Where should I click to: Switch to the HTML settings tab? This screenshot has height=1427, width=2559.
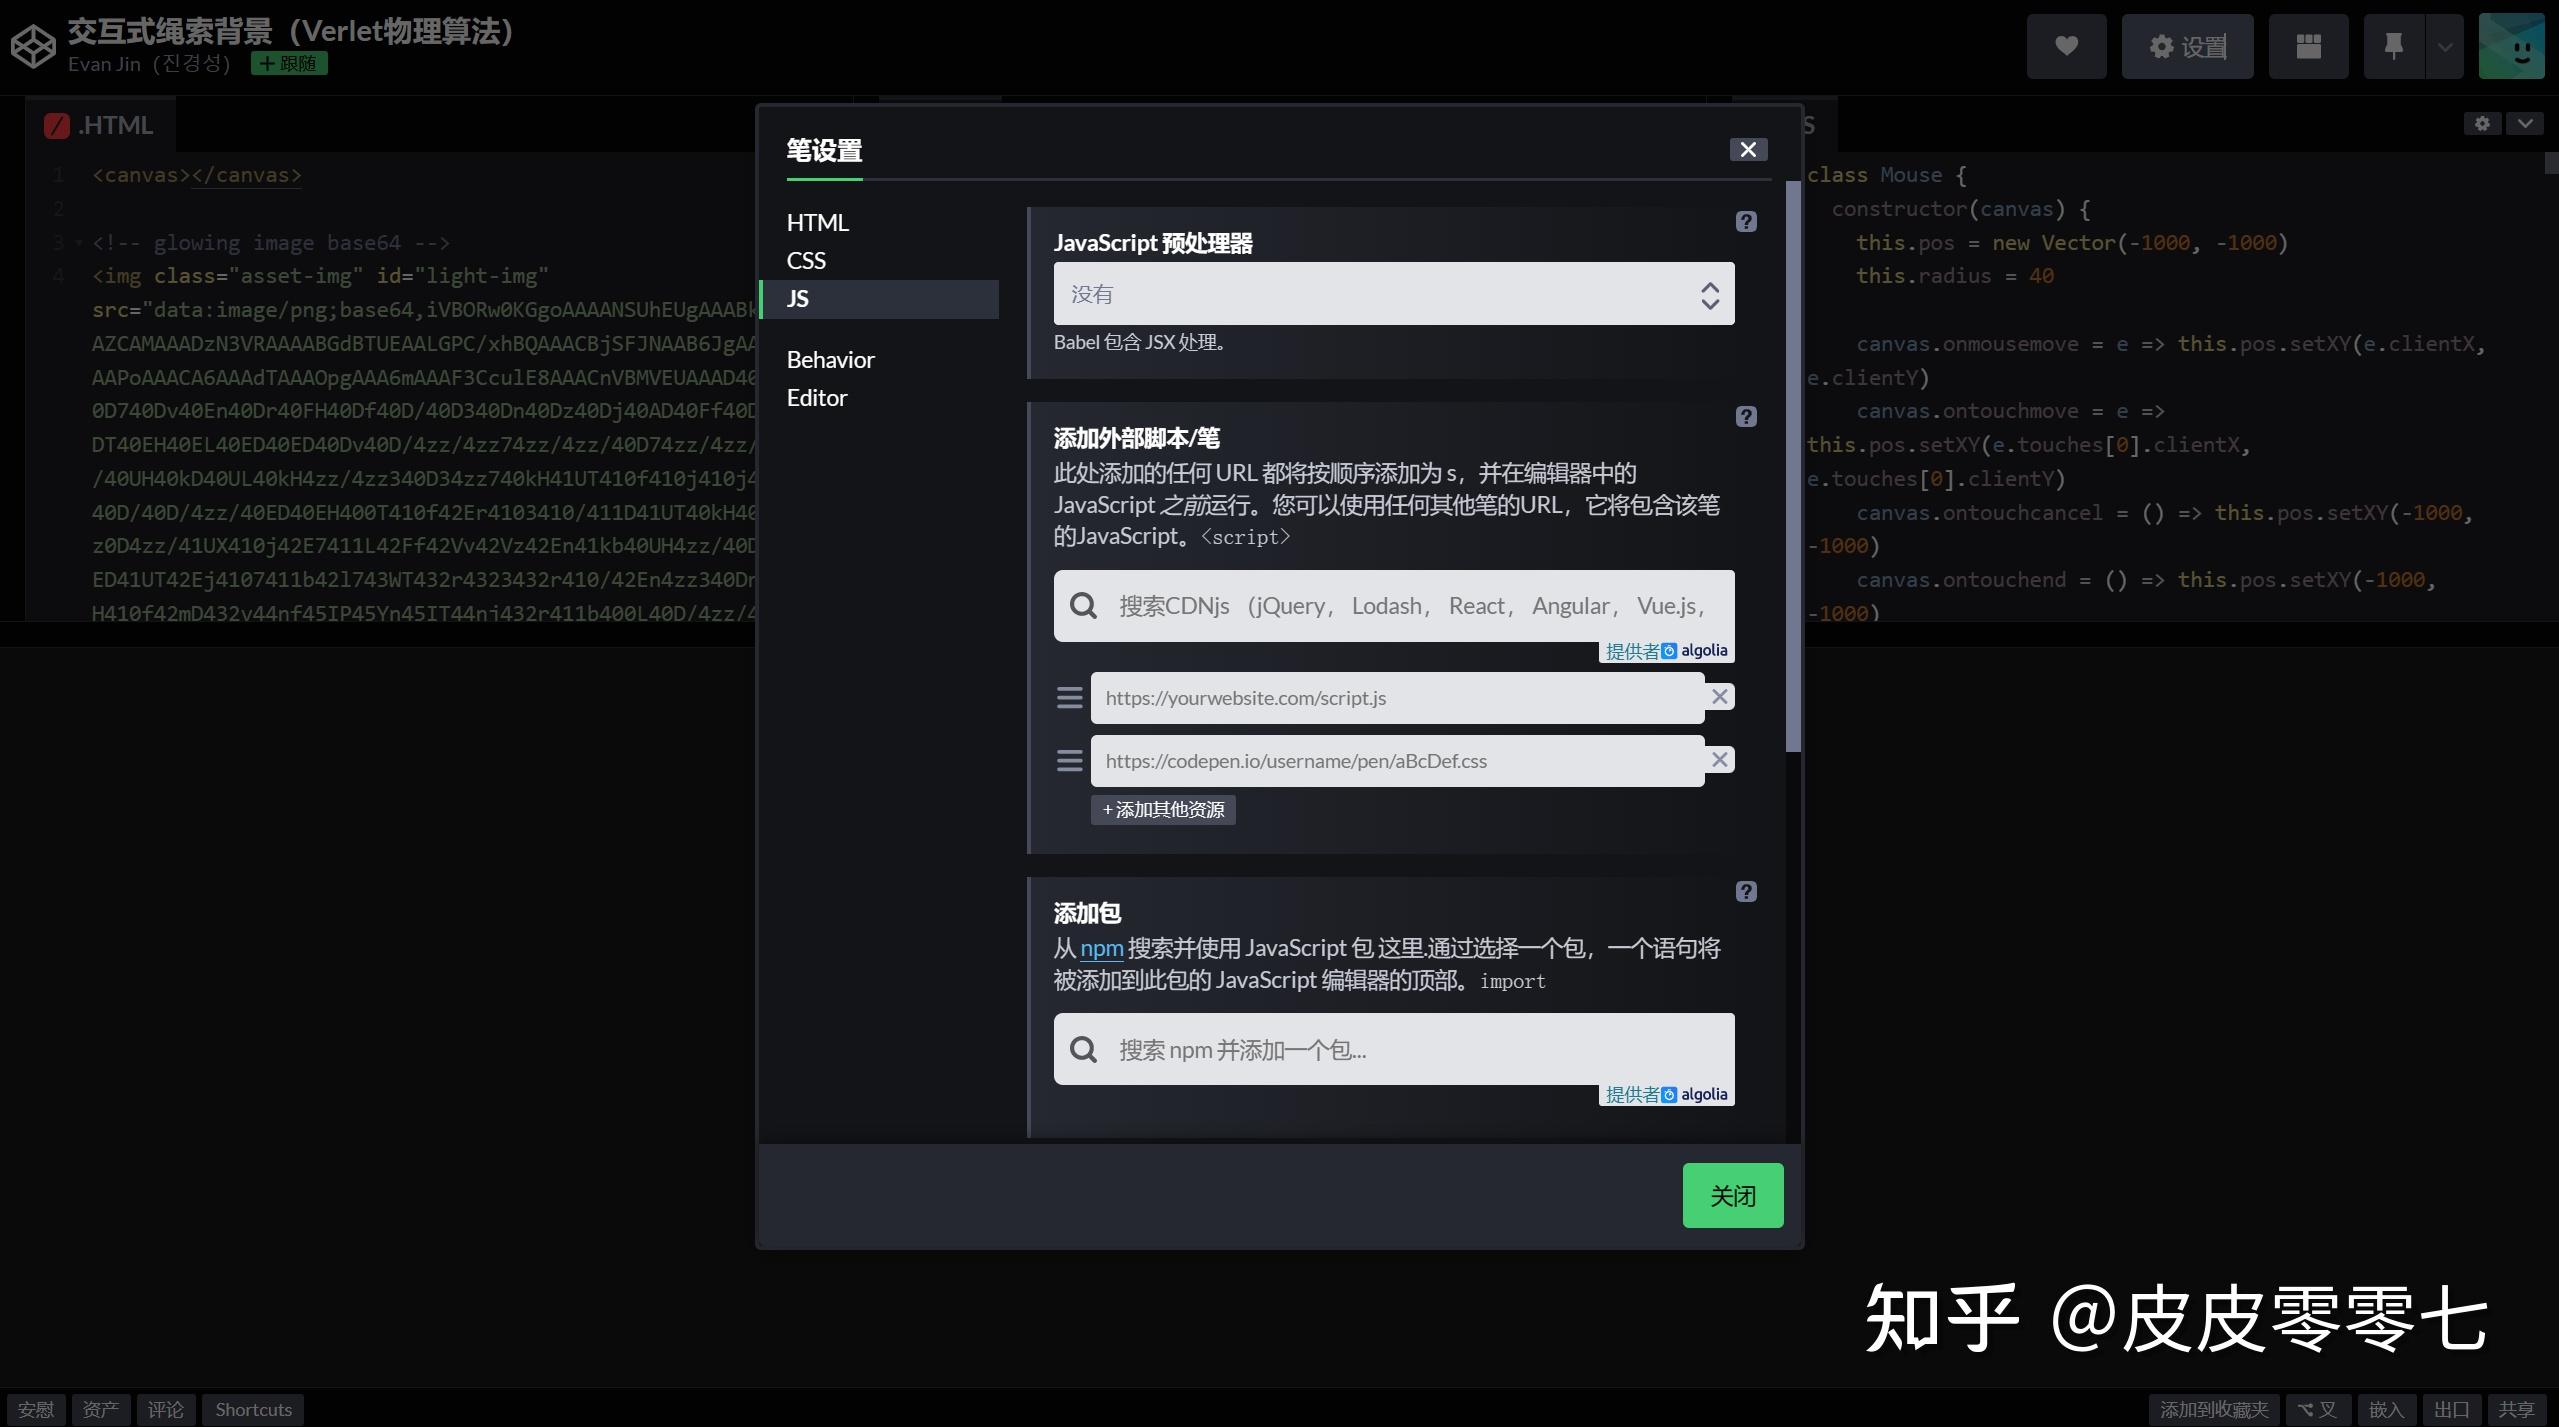click(817, 221)
